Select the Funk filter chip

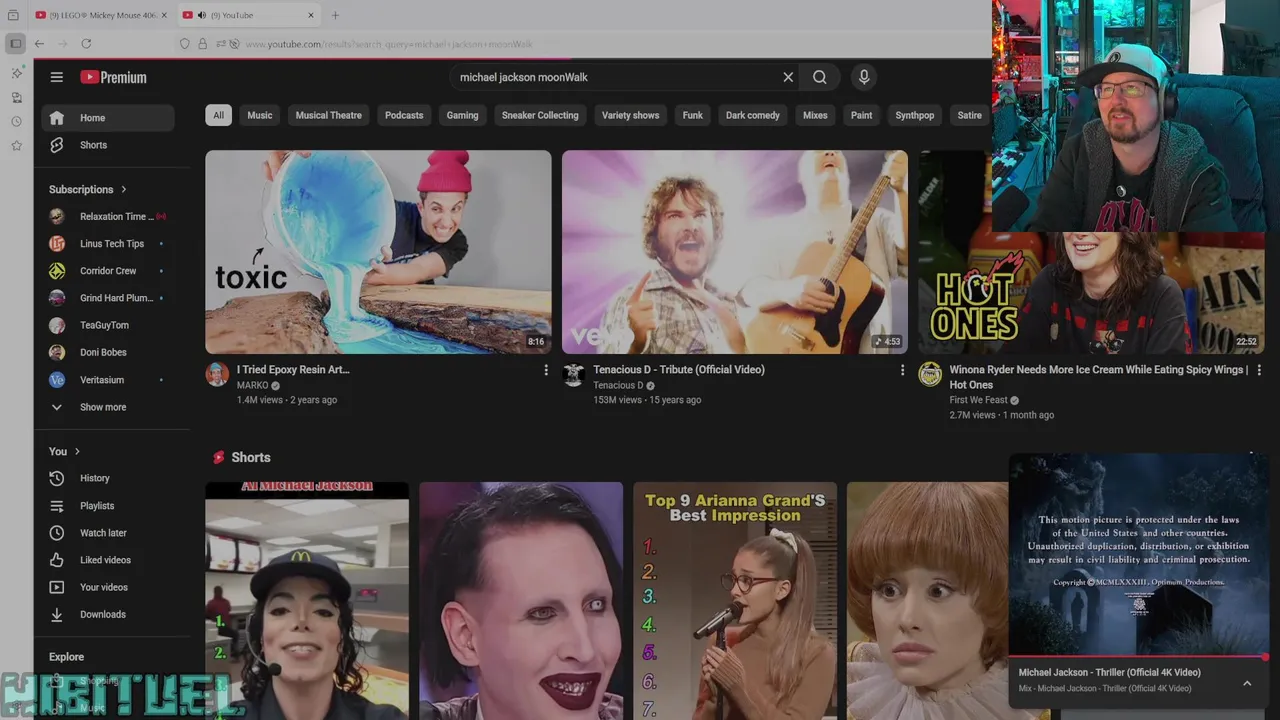click(693, 115)
